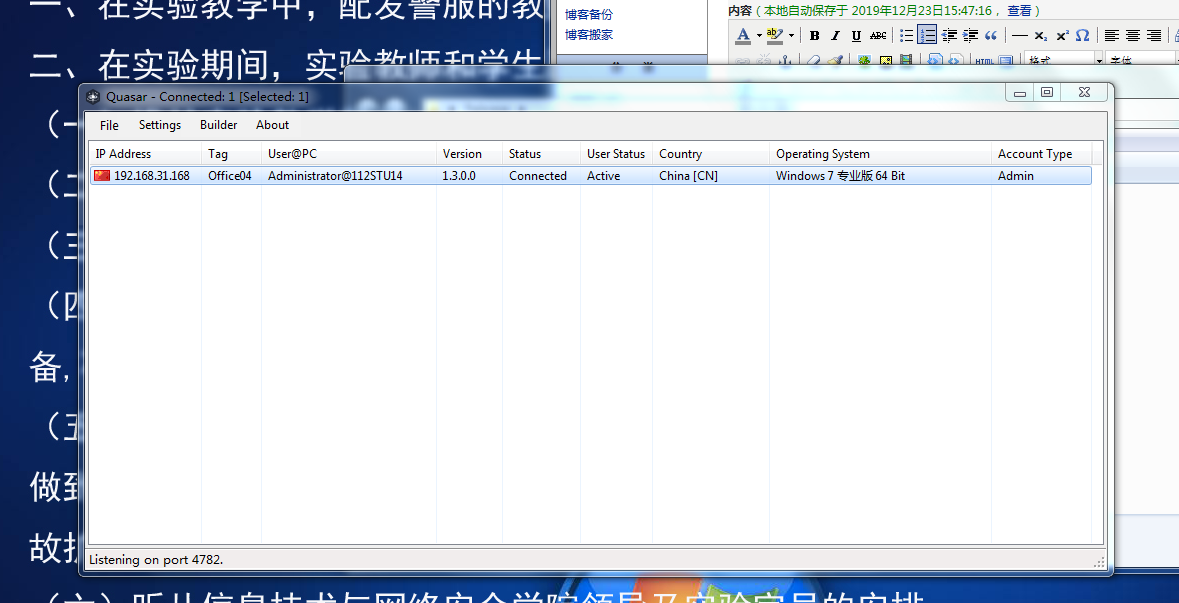
Task: Click the Admin account type cell
Action: tap(1016, 176)
